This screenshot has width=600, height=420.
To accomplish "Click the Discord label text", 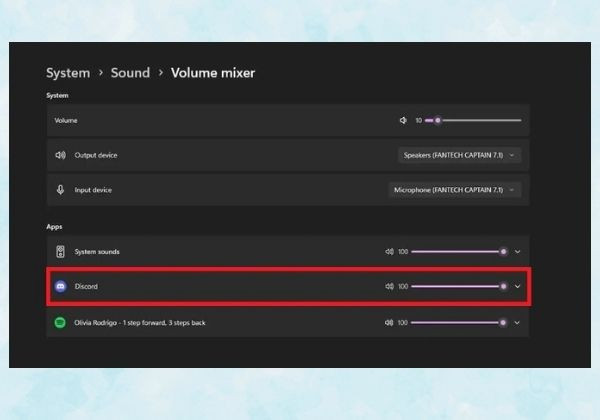I will 86,286.
